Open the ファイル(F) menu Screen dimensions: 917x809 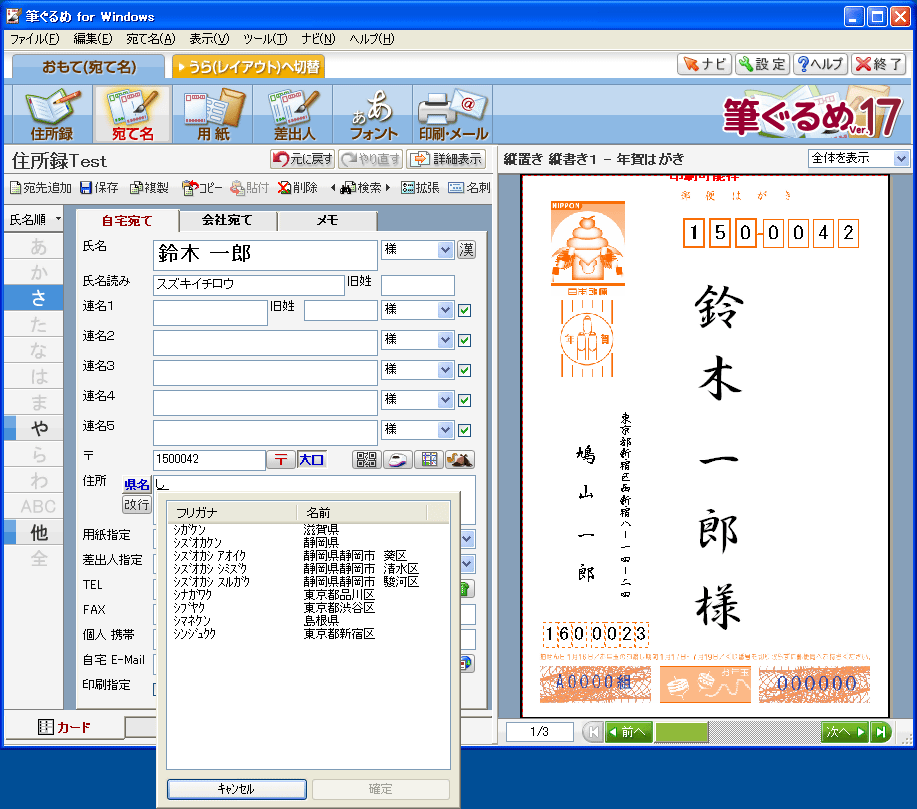point(35,39)
